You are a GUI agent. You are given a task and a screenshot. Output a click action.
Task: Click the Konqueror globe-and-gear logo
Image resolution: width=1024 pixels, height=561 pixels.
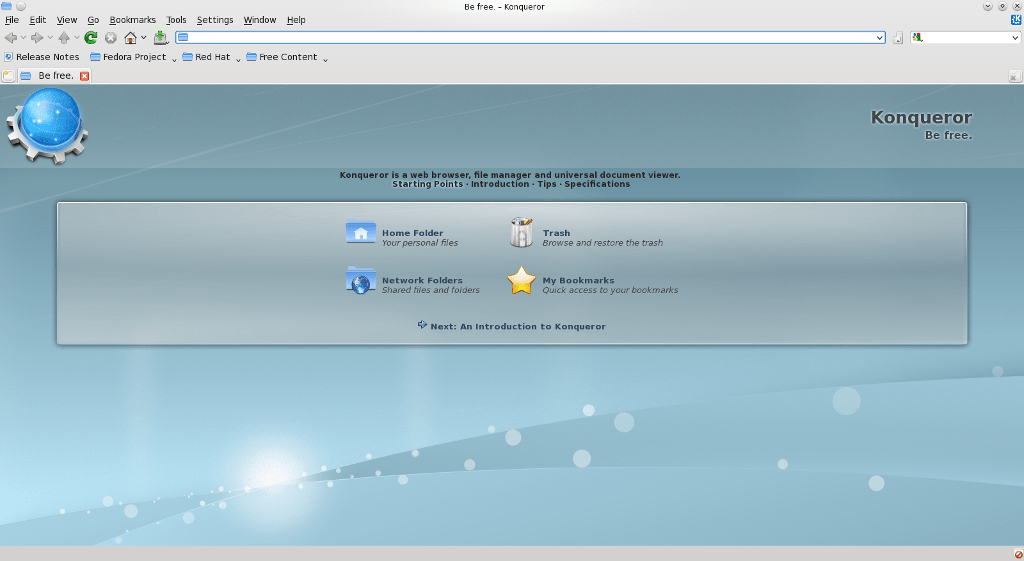(48, 126)
